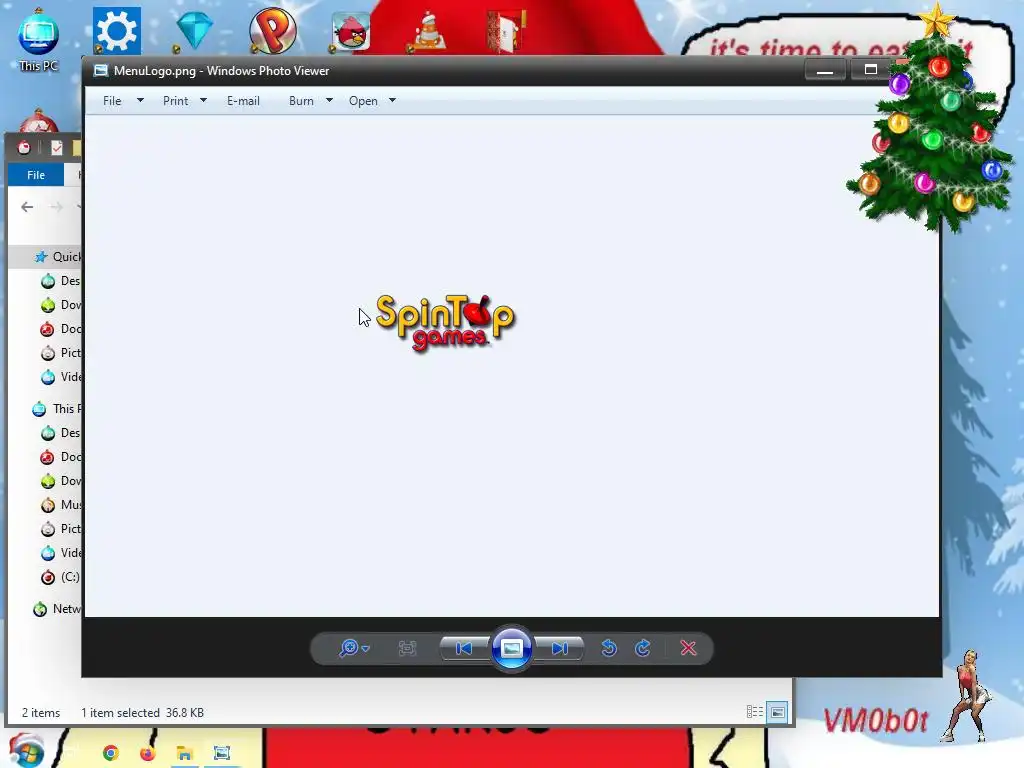This screenshot has width=1024, height=768.
Task: Click the '2 items' status text
Action: 41,712
